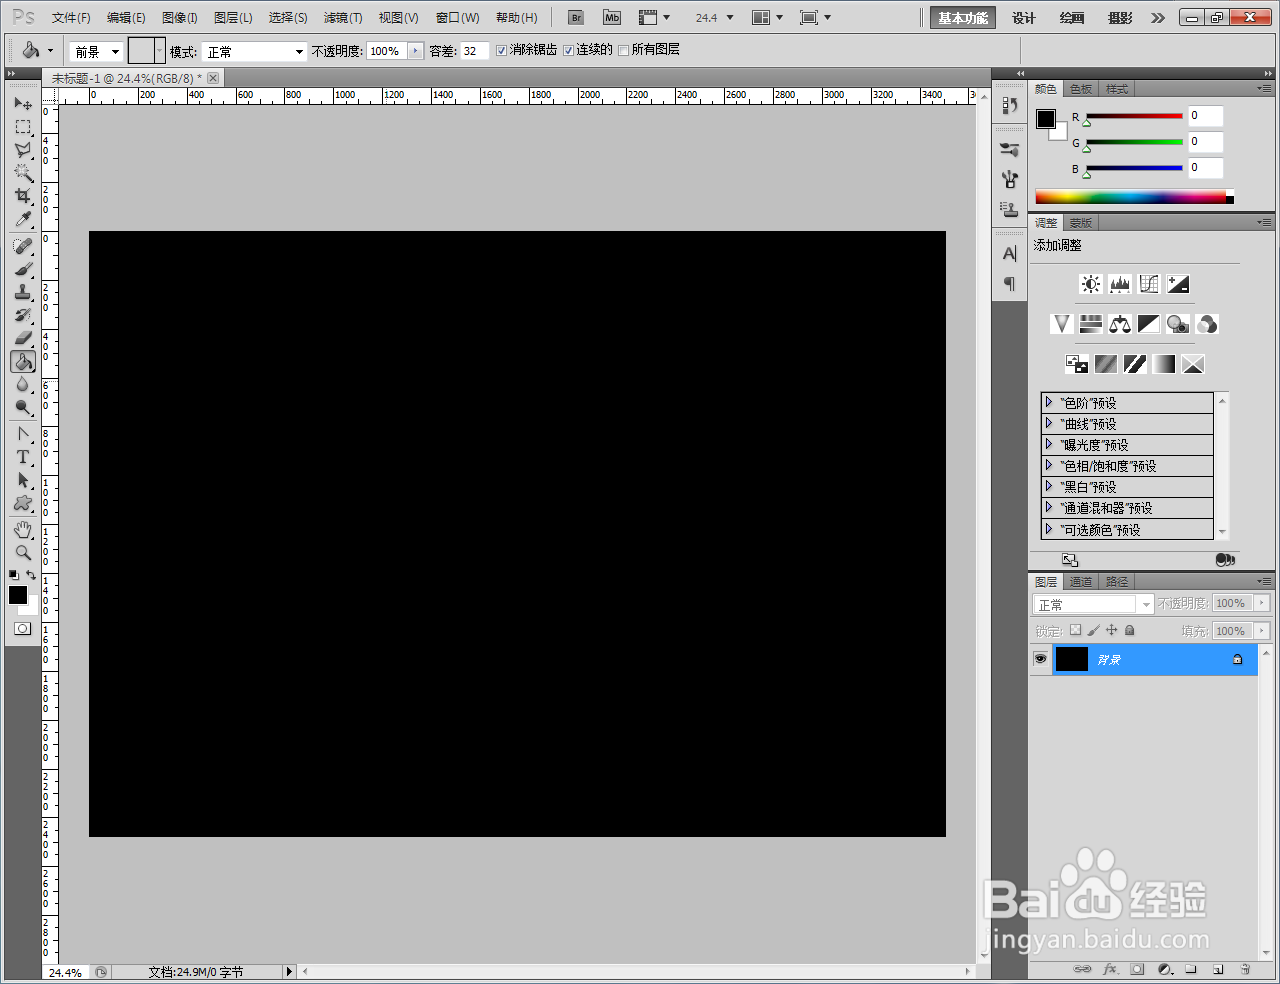Viewport: 1280px width, 984px height.
Task: Open the Character panel icon
Action: (x=1010, y=254)
